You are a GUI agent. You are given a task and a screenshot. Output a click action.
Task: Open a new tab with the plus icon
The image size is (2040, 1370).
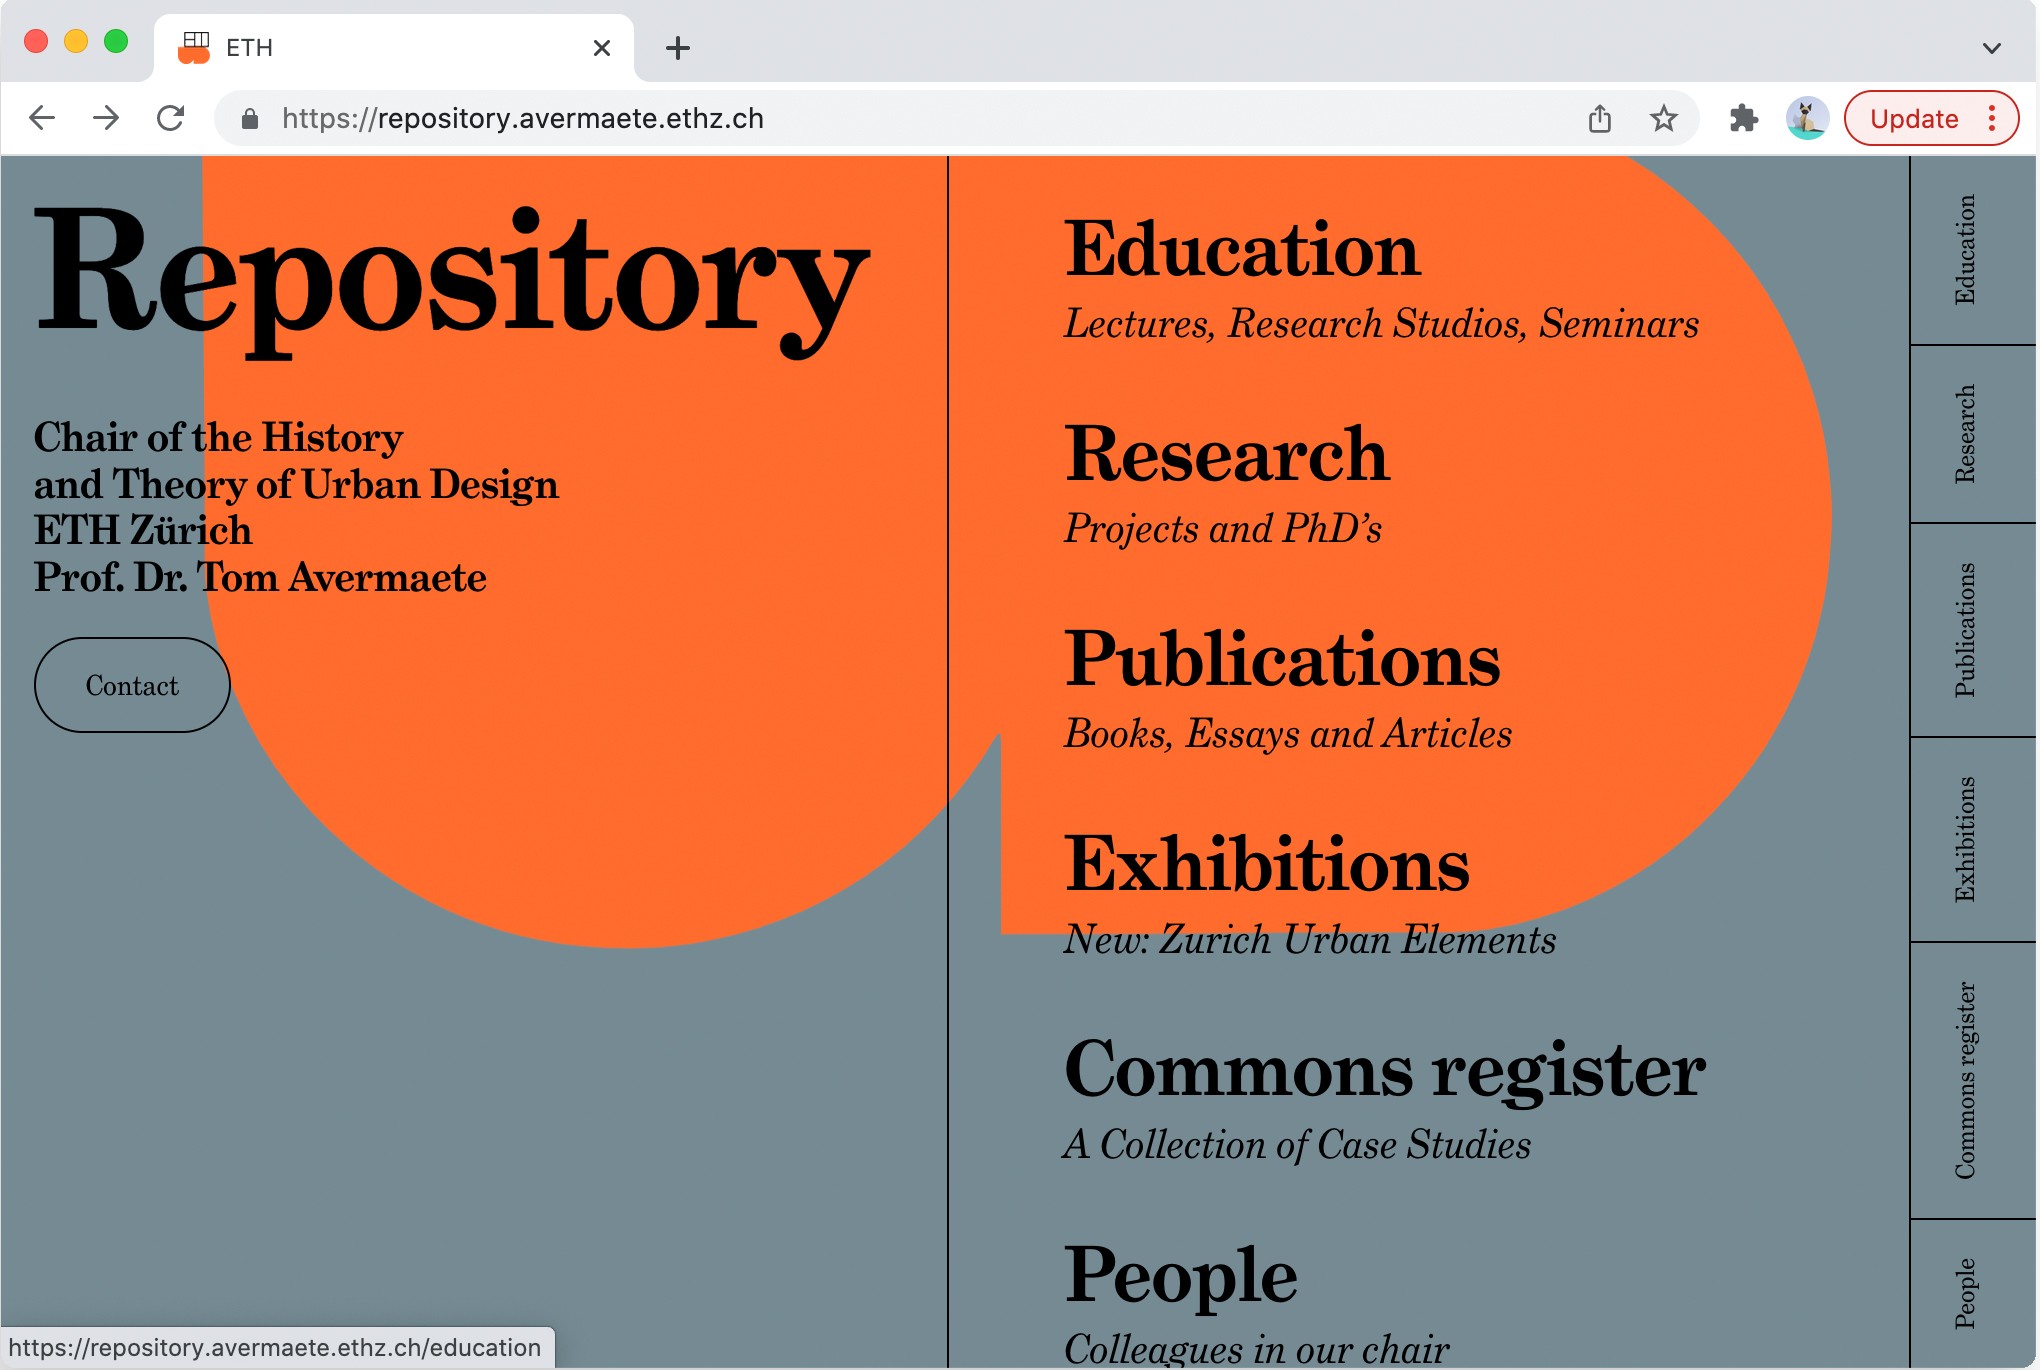(677, 48)
